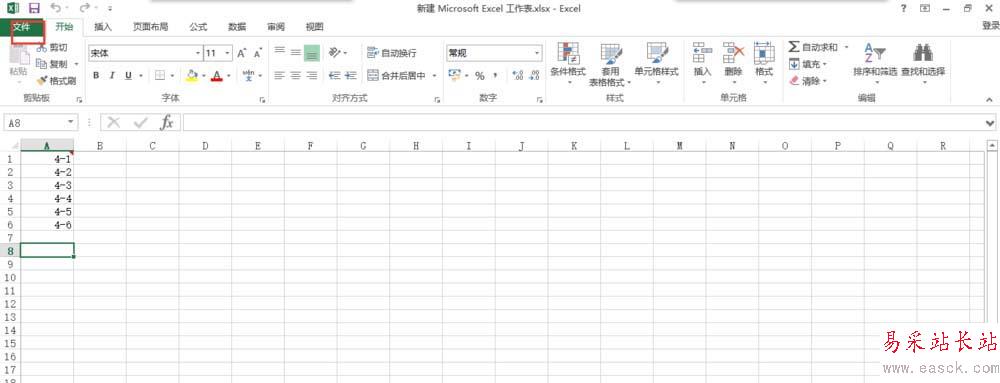This screenshot has width=1000, height=383.
Task: Click Sign in (登录) link
Action: coord(990,26)
